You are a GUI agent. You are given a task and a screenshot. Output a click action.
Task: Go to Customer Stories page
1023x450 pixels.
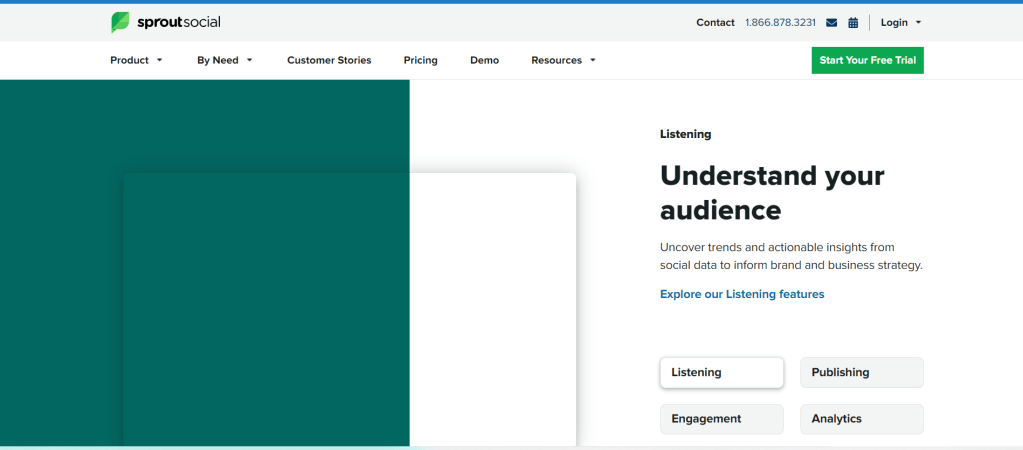(x=329, y=60)
